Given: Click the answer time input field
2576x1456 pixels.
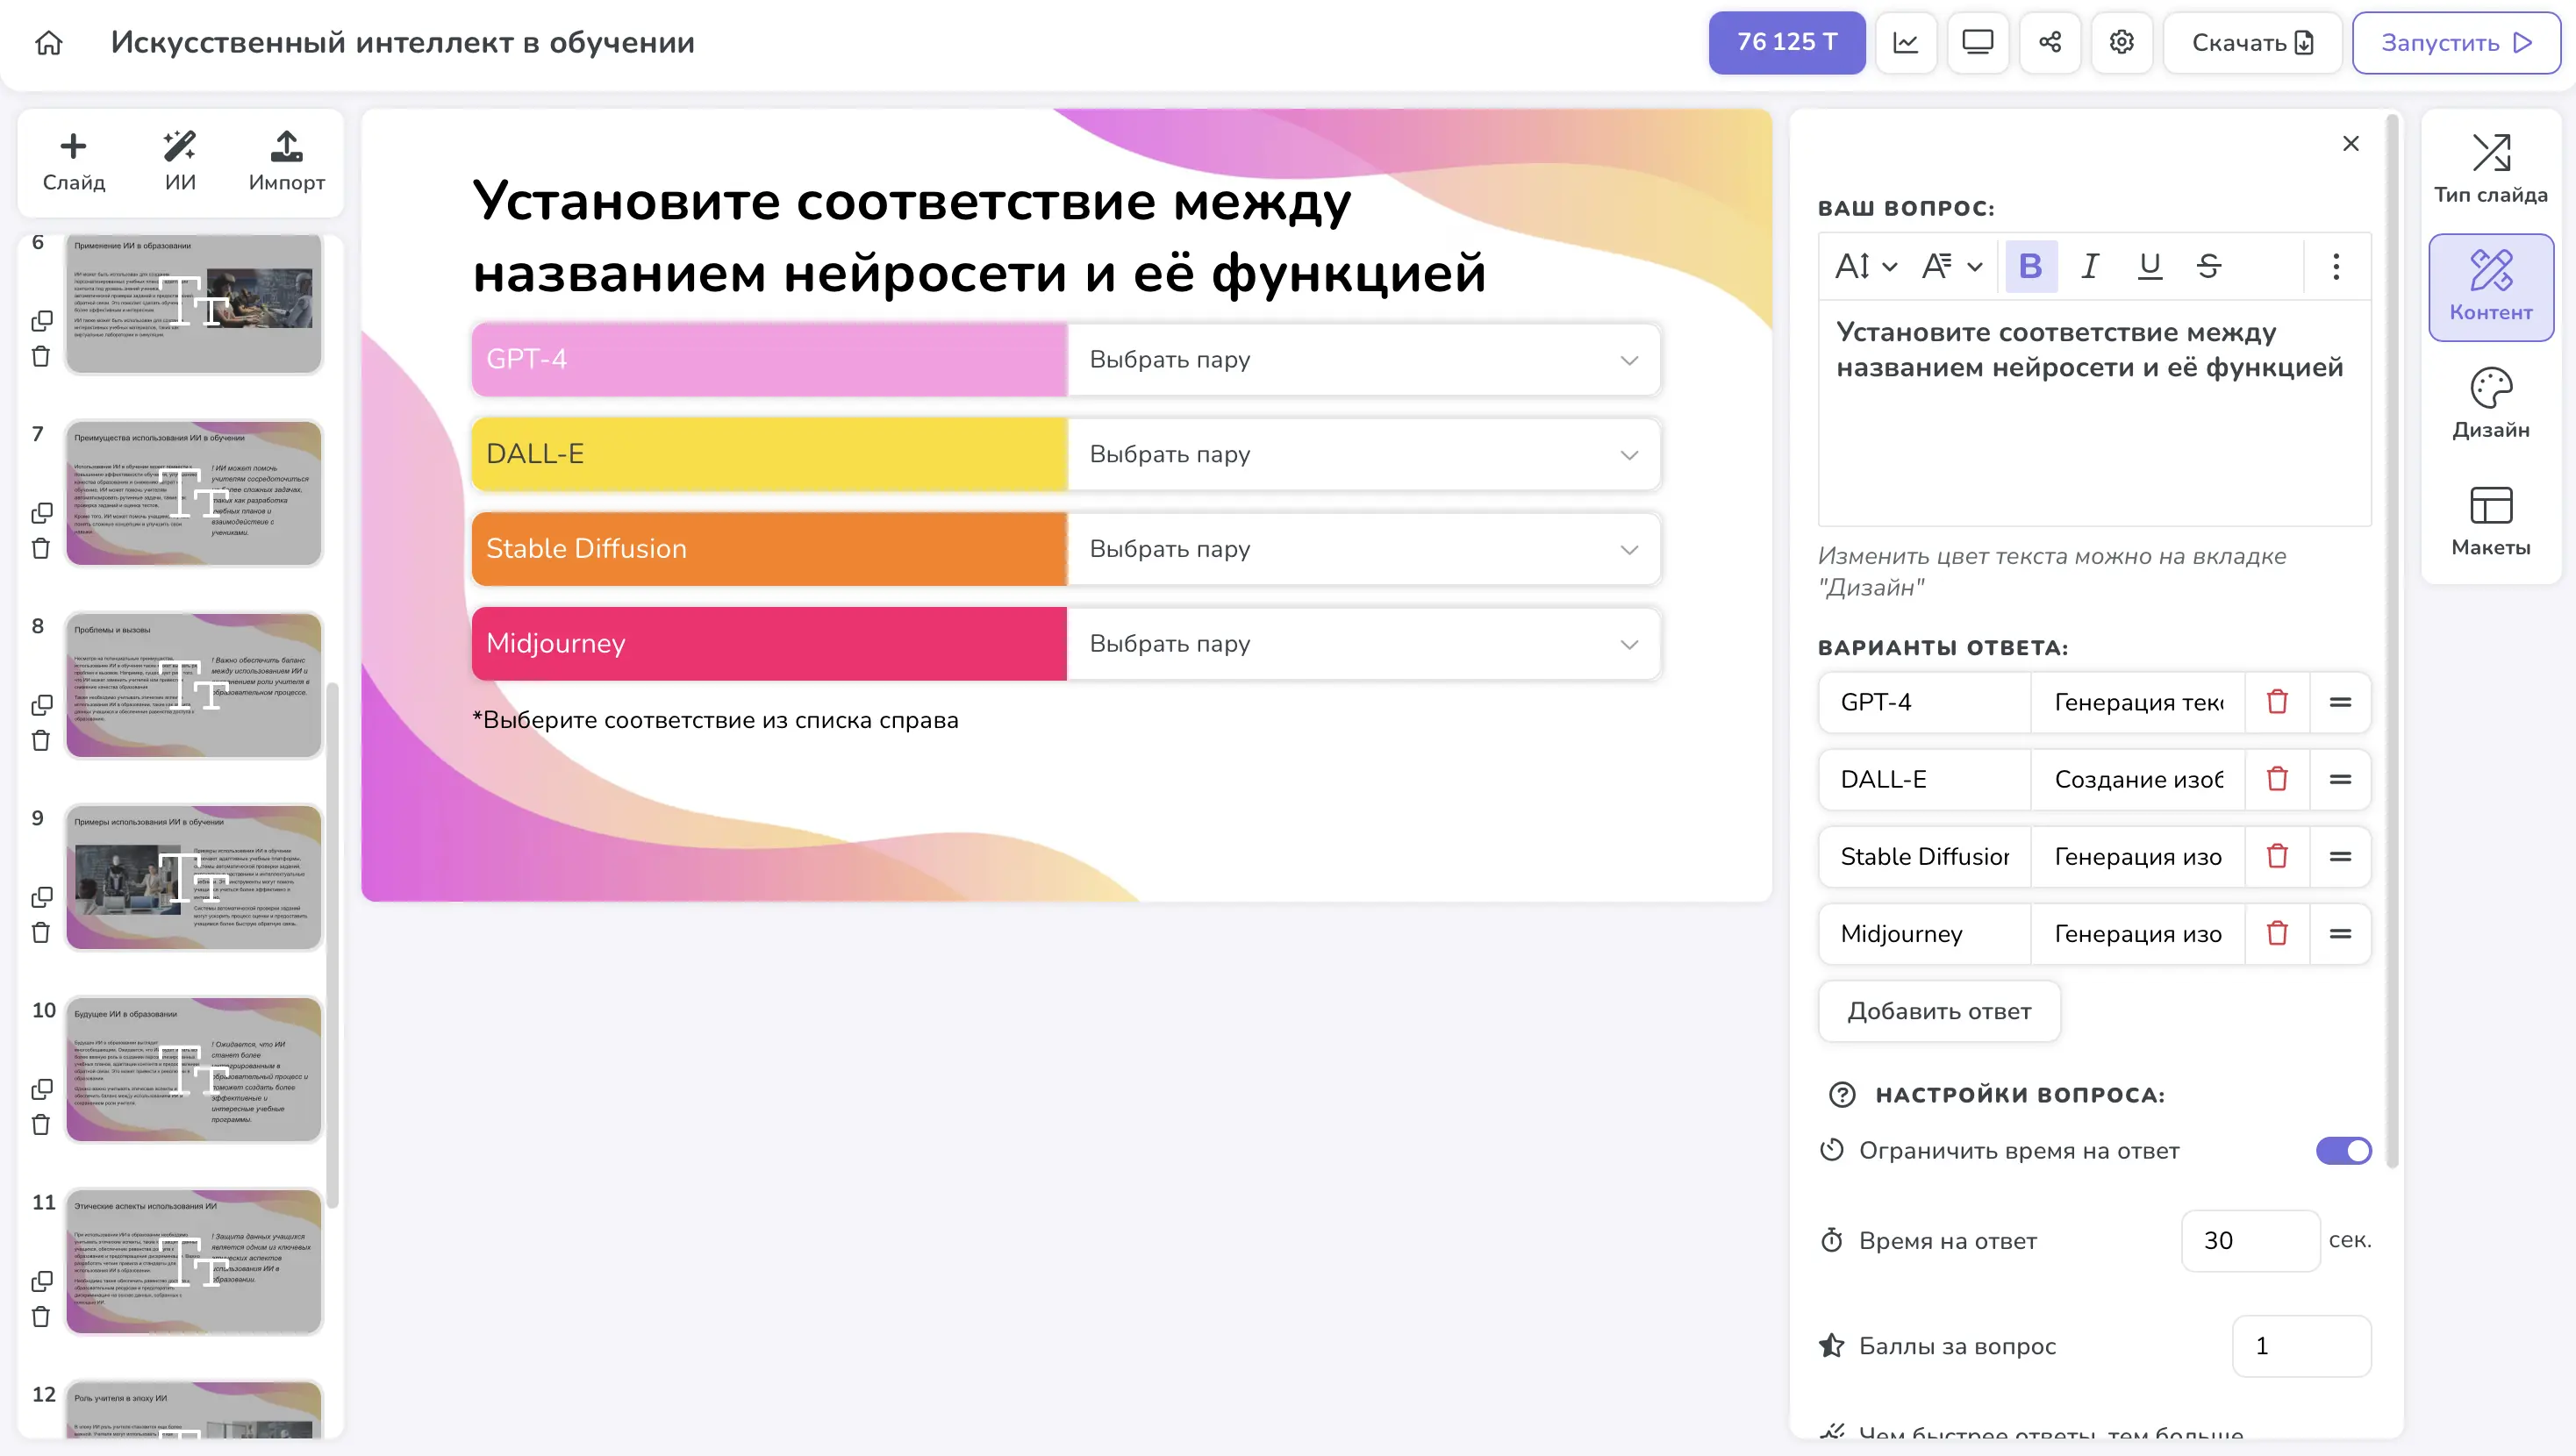Looking at the screenshot, I should [2249, 1240].
